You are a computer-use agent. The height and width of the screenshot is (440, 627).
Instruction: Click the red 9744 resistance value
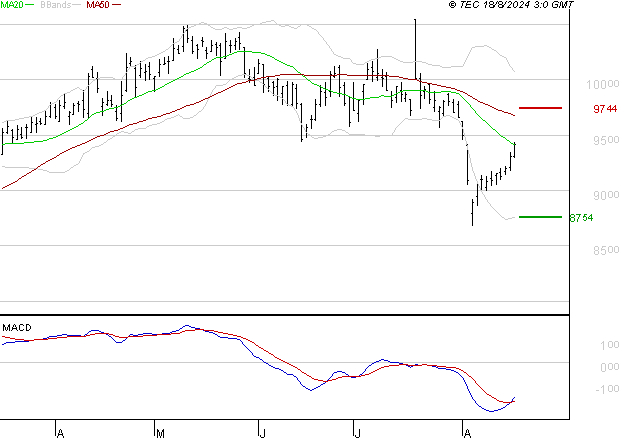tap(605, 109)
